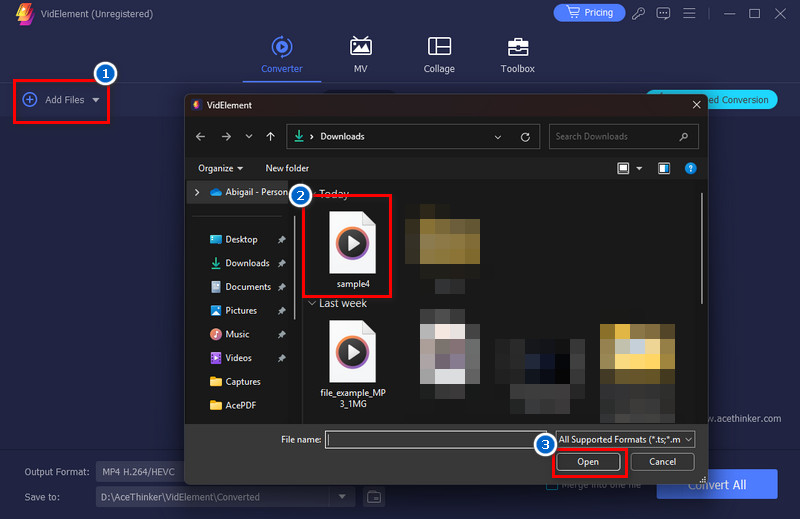Image resolution: width=800 pixels, height=519 pixels.
Task: Open the MV tab
Action: (x=360, y=55)
